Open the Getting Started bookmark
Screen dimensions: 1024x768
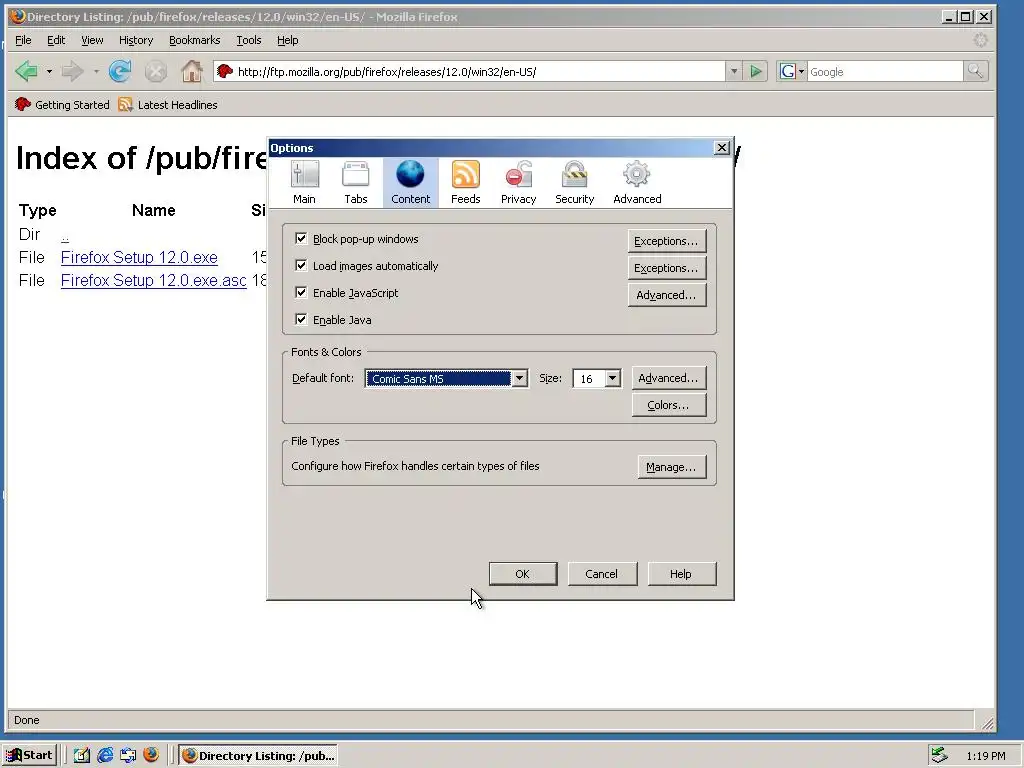[62, 104]
